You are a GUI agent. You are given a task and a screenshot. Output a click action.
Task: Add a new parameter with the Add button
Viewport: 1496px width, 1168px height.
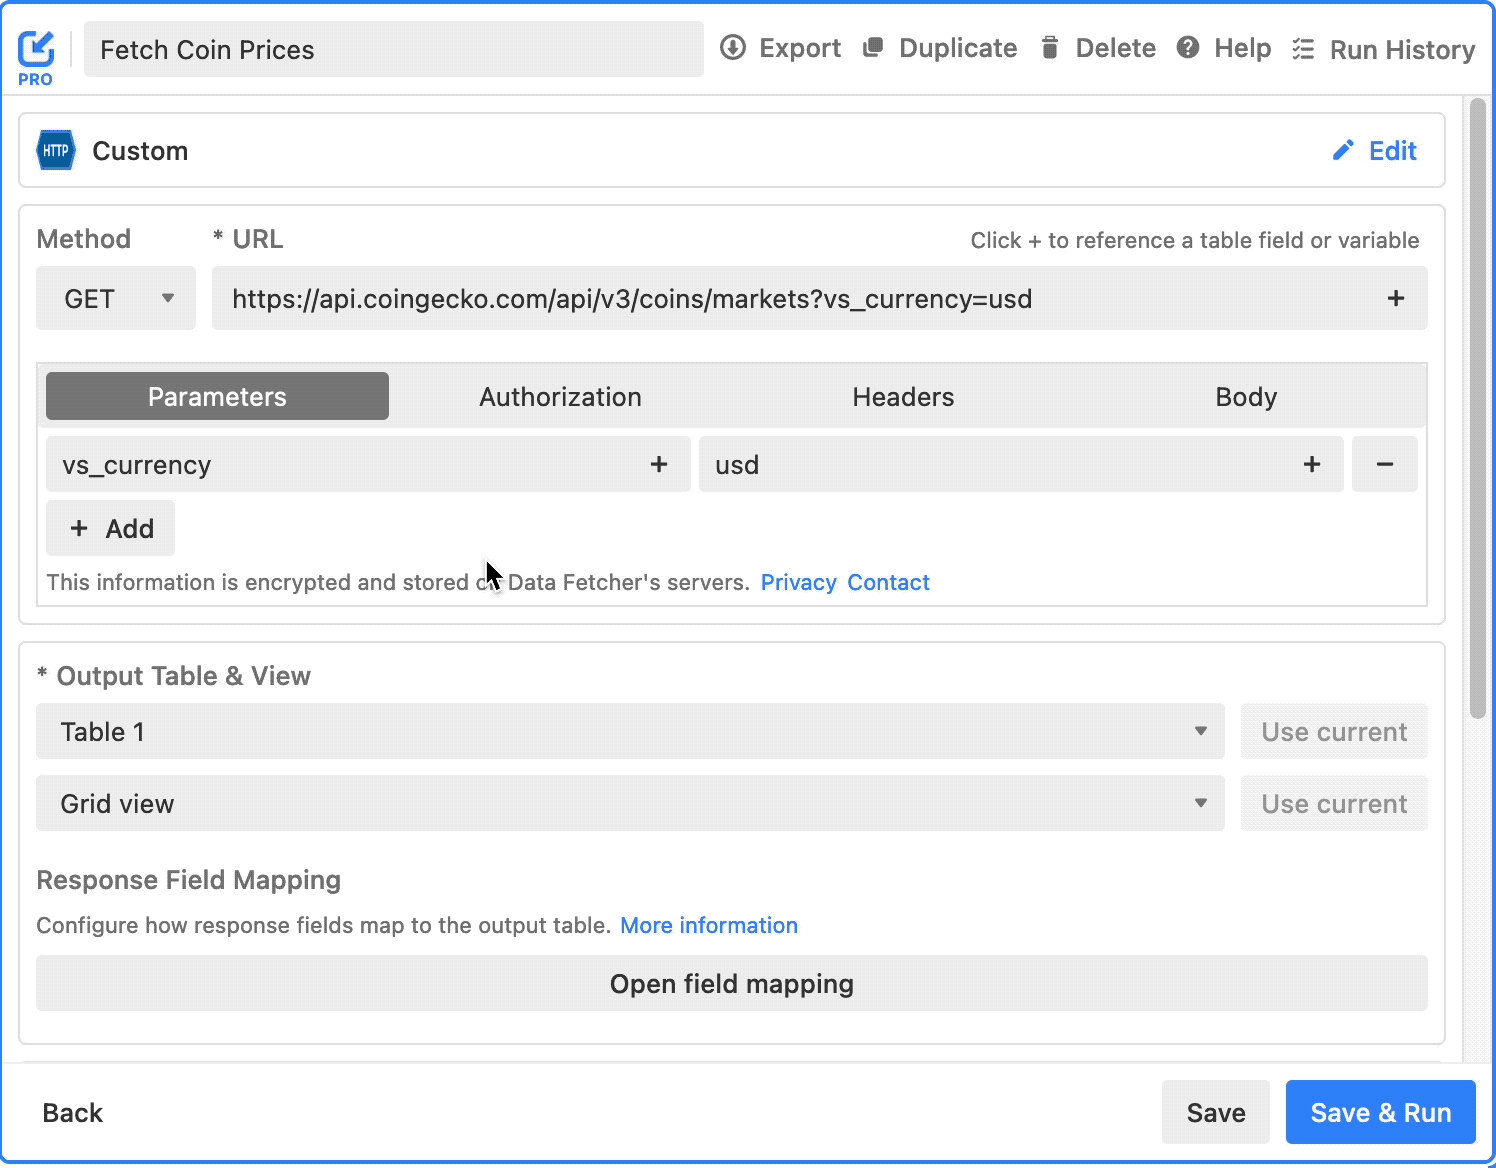tap(110, 528)
